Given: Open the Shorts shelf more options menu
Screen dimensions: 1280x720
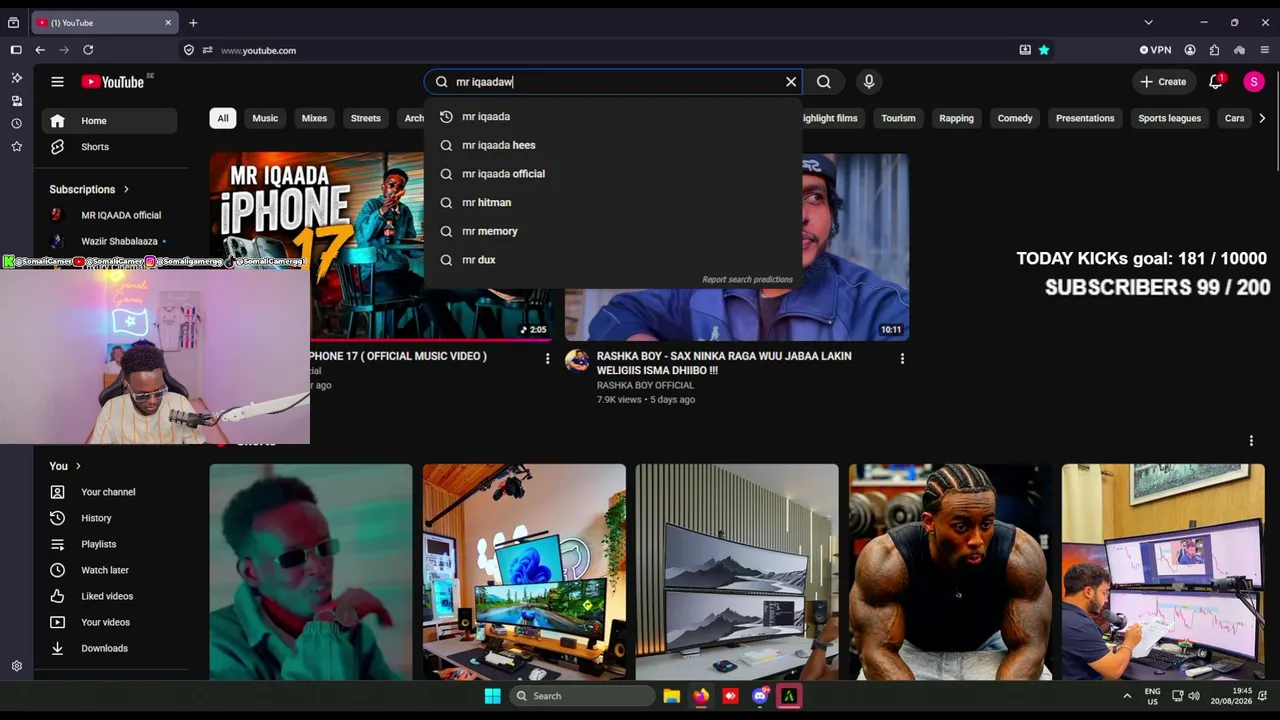Looking at the screenshot, I should [1251, 441].
